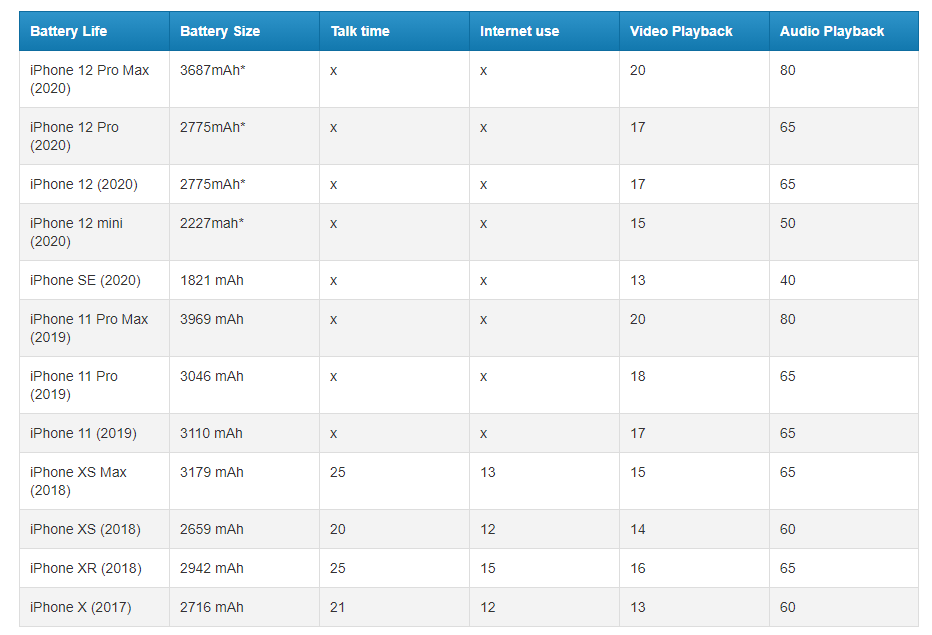Select the 3969 mAh battery size cell

[x=211, y=319]
